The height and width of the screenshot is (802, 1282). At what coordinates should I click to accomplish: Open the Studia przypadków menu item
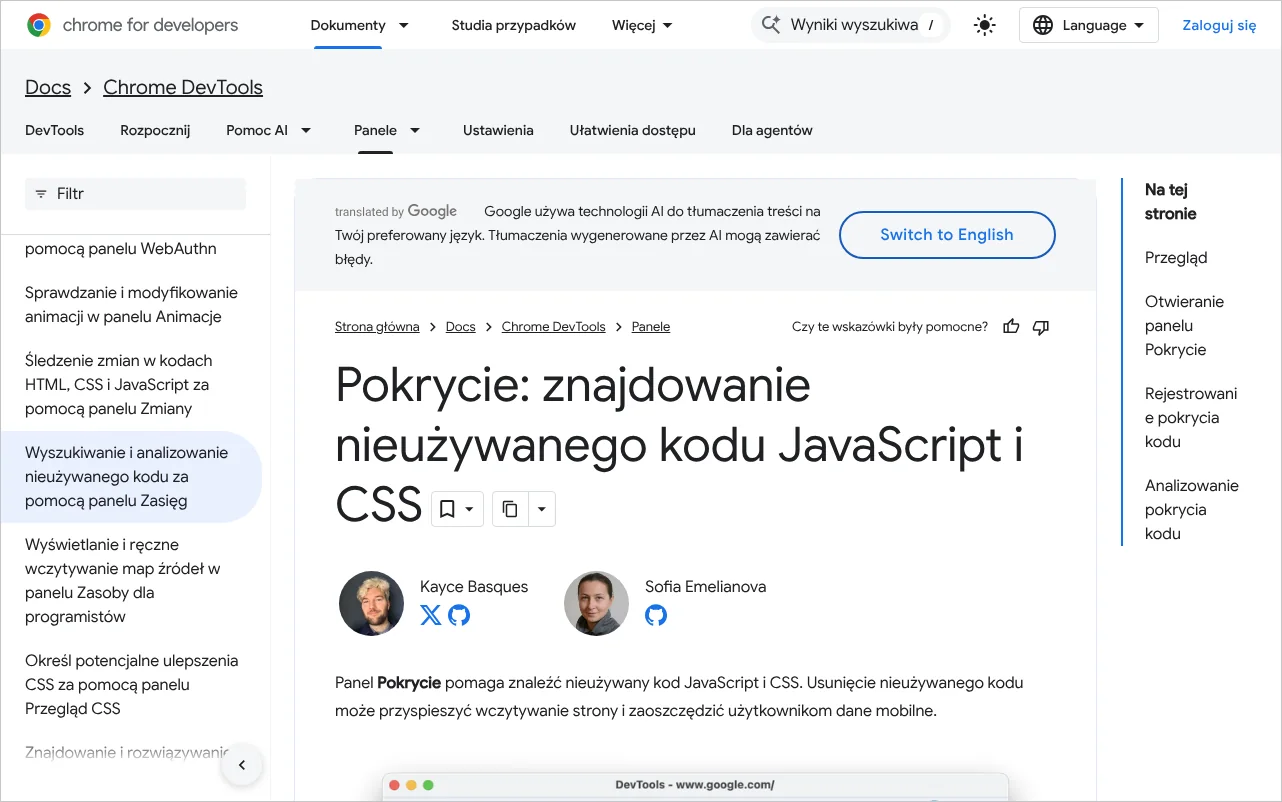(x=514, y=25)
